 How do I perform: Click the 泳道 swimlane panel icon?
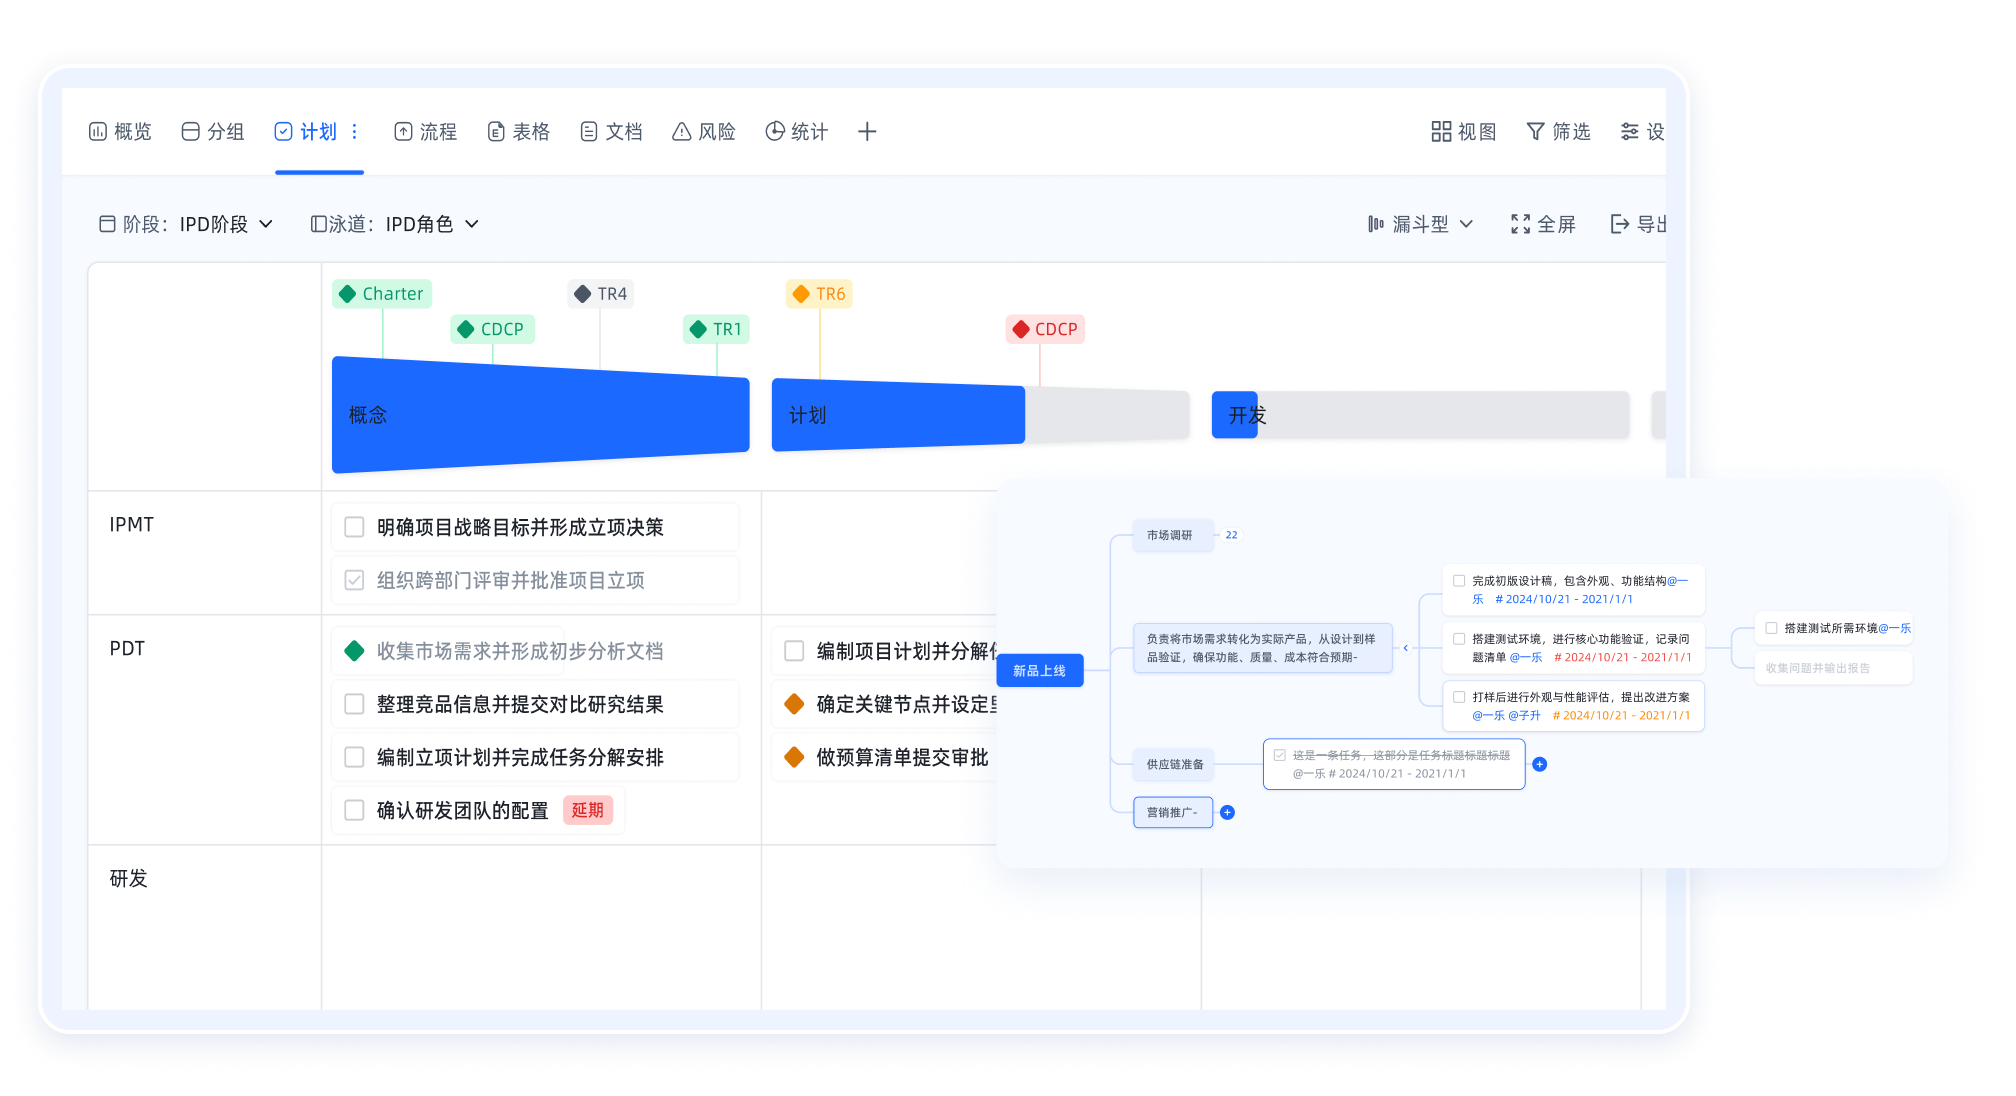click(318, 224)
